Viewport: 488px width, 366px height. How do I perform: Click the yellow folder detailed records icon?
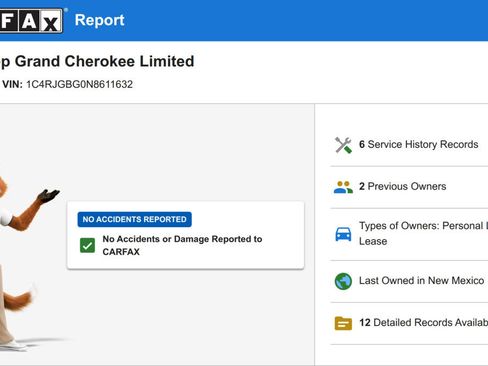[x=343, y=323]
